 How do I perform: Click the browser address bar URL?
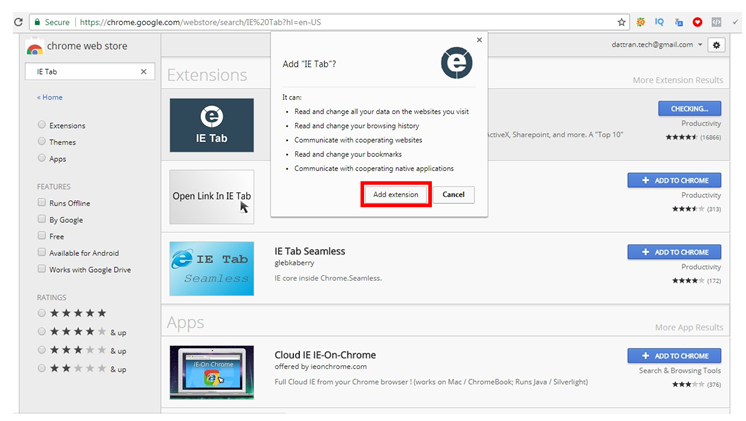tap(200, 22)
